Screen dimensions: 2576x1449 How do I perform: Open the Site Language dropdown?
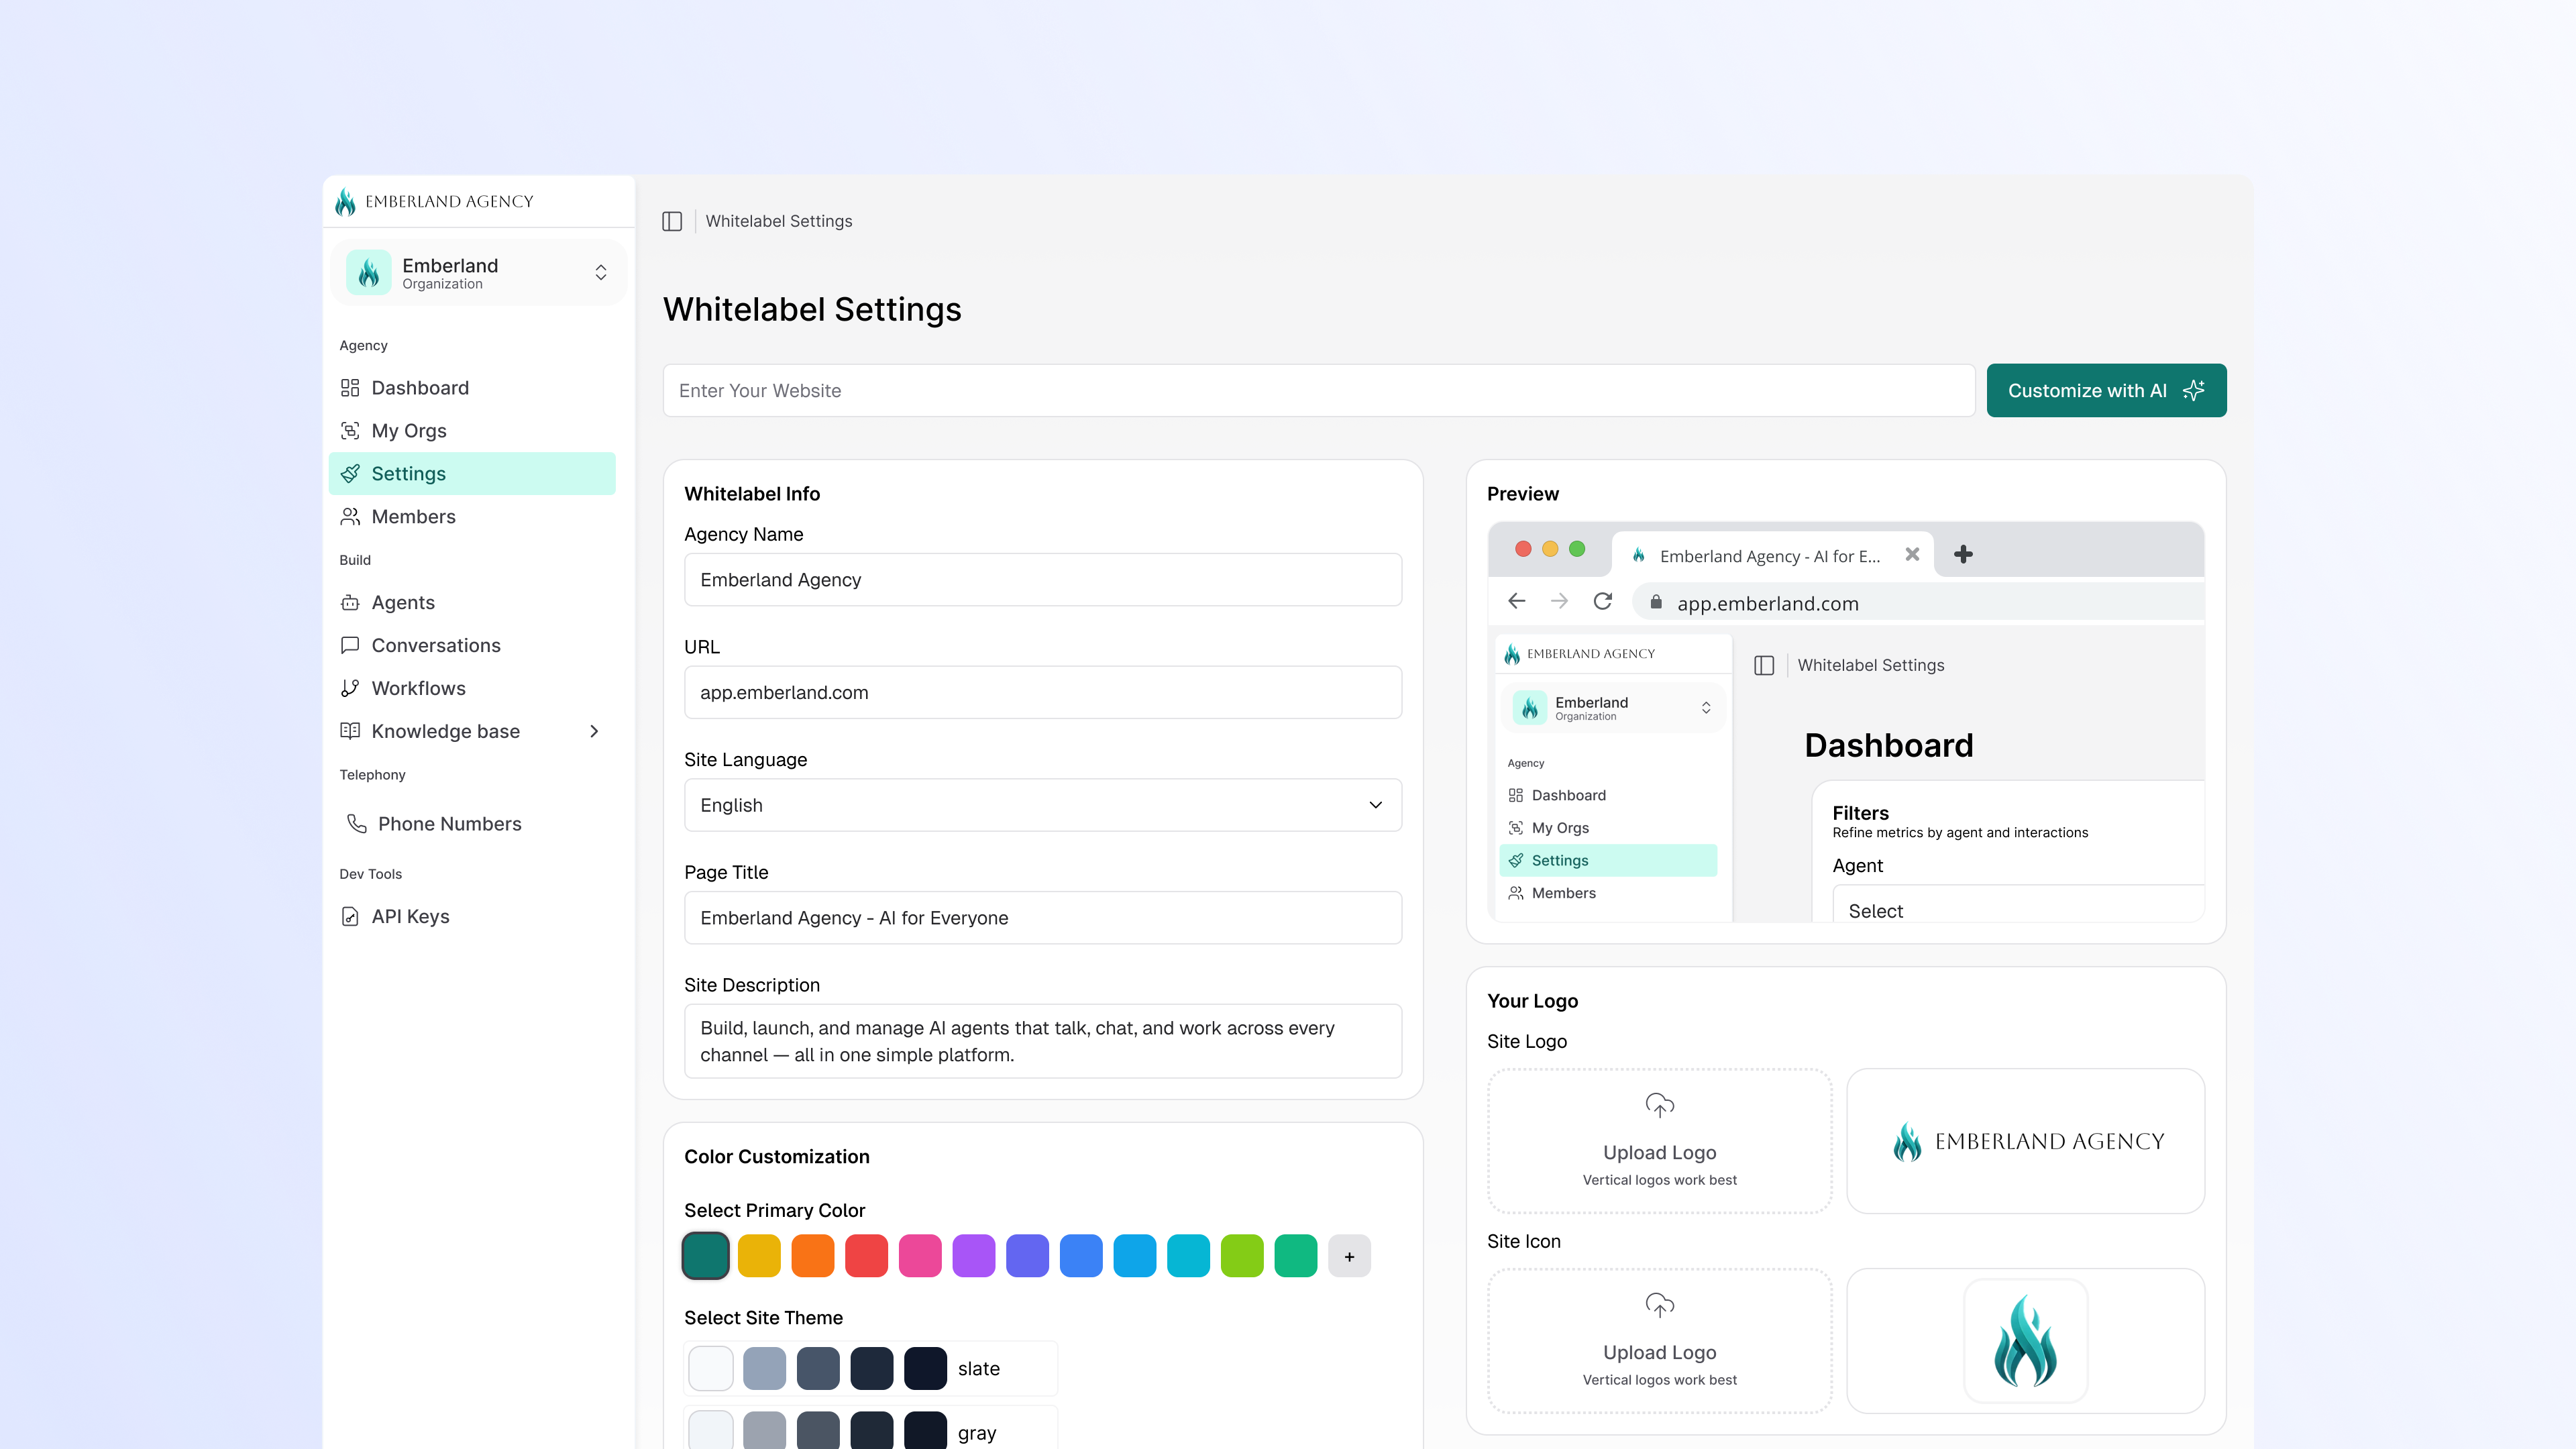[x=1042, y=805]
